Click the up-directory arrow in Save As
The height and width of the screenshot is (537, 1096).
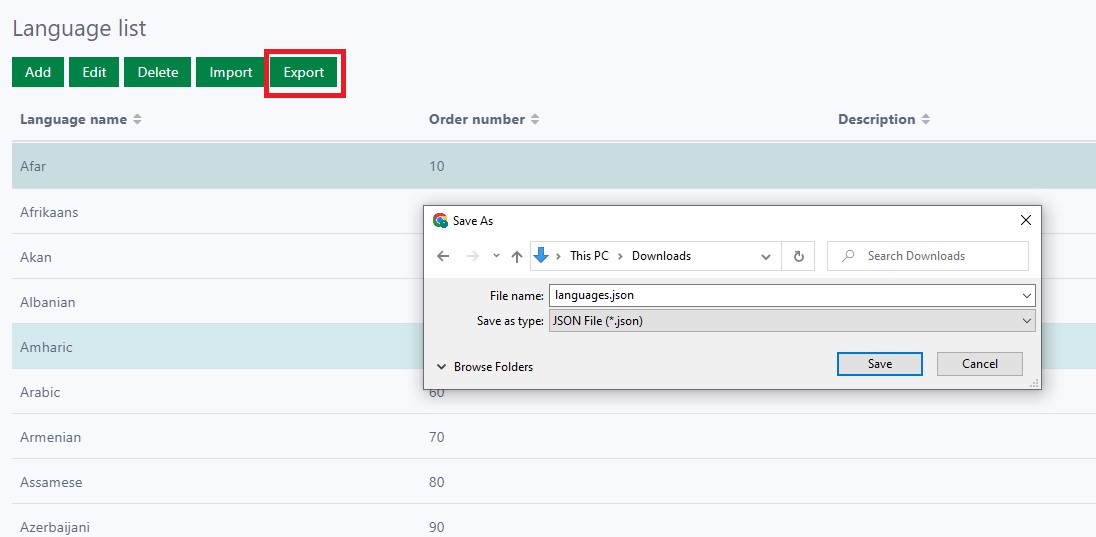click(x=517, y=256)
